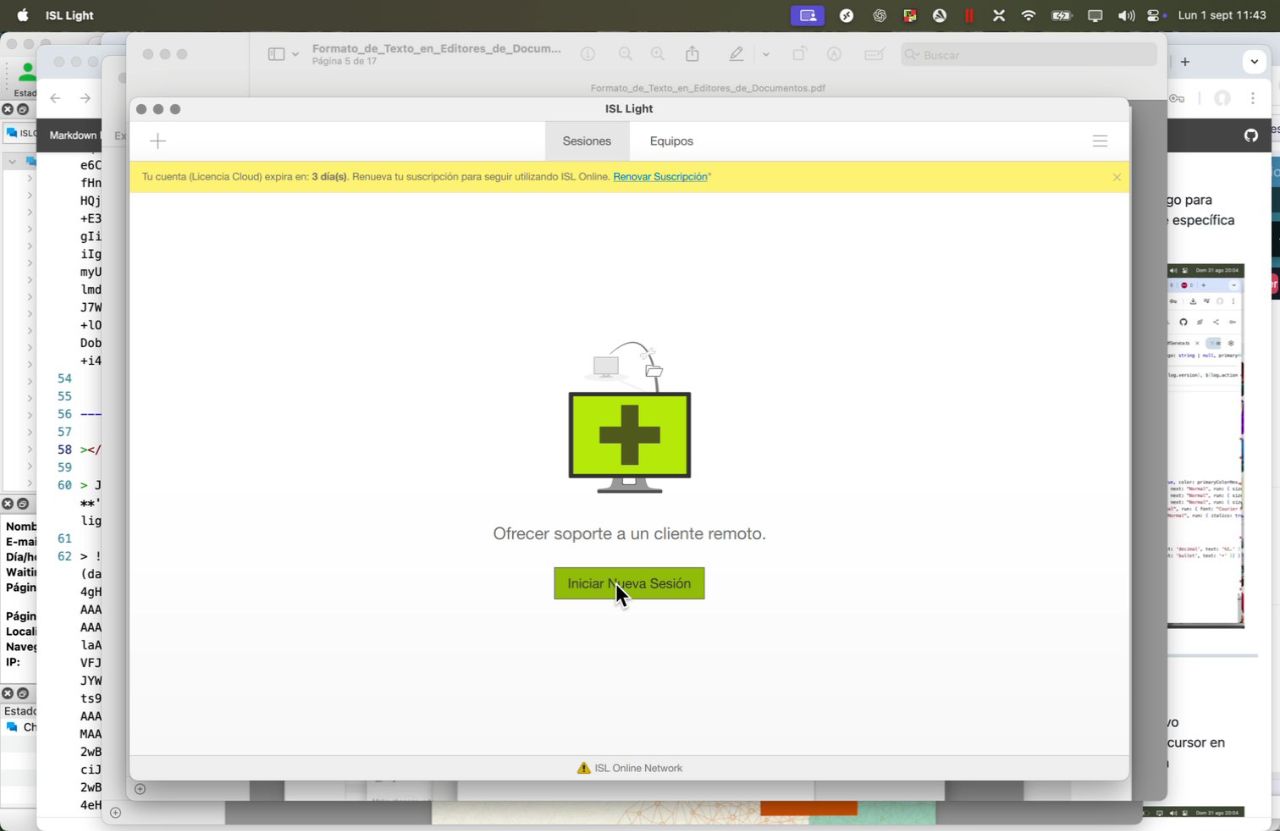
Task: Switch to the Equipos tab
Action: coord(671,141)
